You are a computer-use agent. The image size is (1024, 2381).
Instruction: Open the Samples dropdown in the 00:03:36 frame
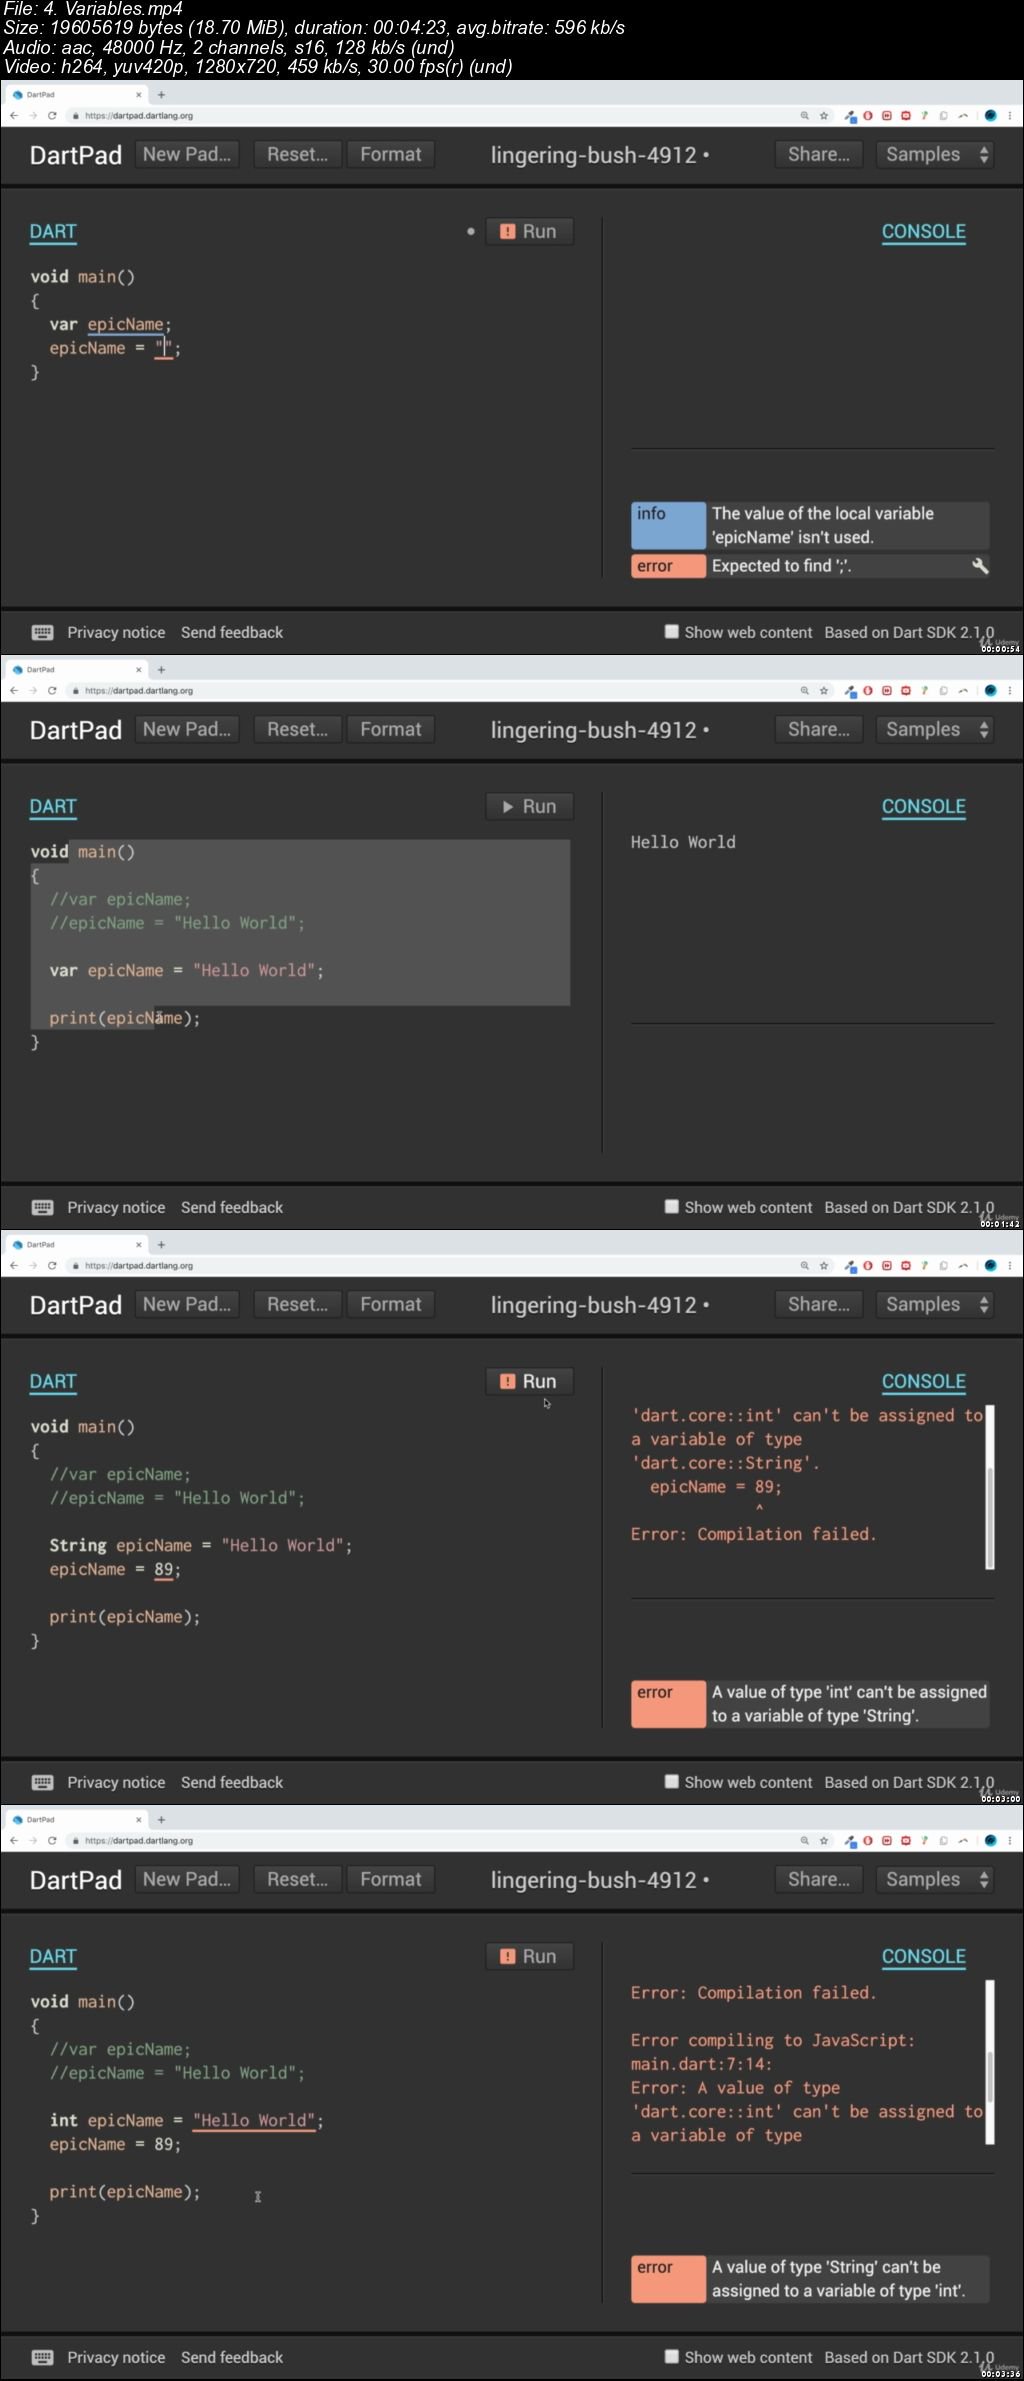pyautogui.click(x=935, y=1879)
